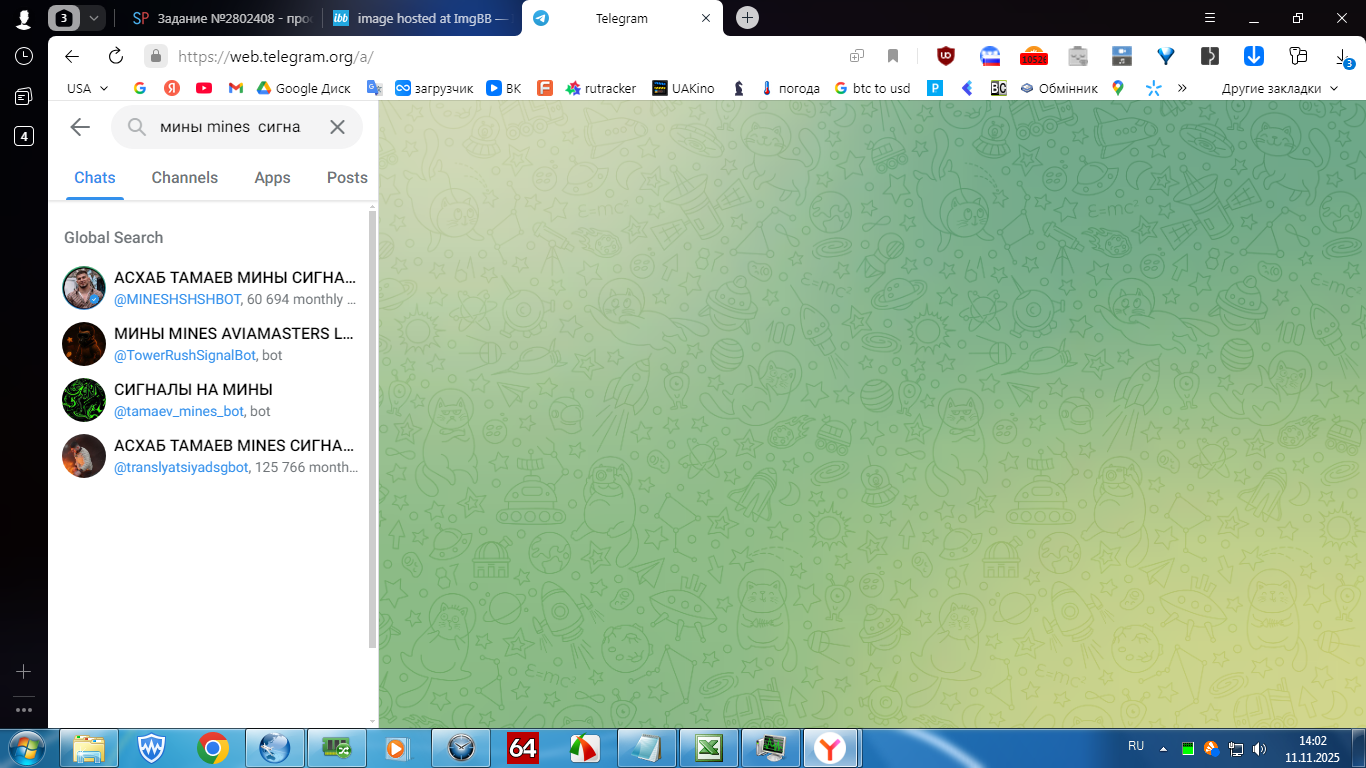This screenshot has height=768, width=1366.
Task: Open the СИГНАЛЫ НА МИНЫ result
Action: coord(210,400)
